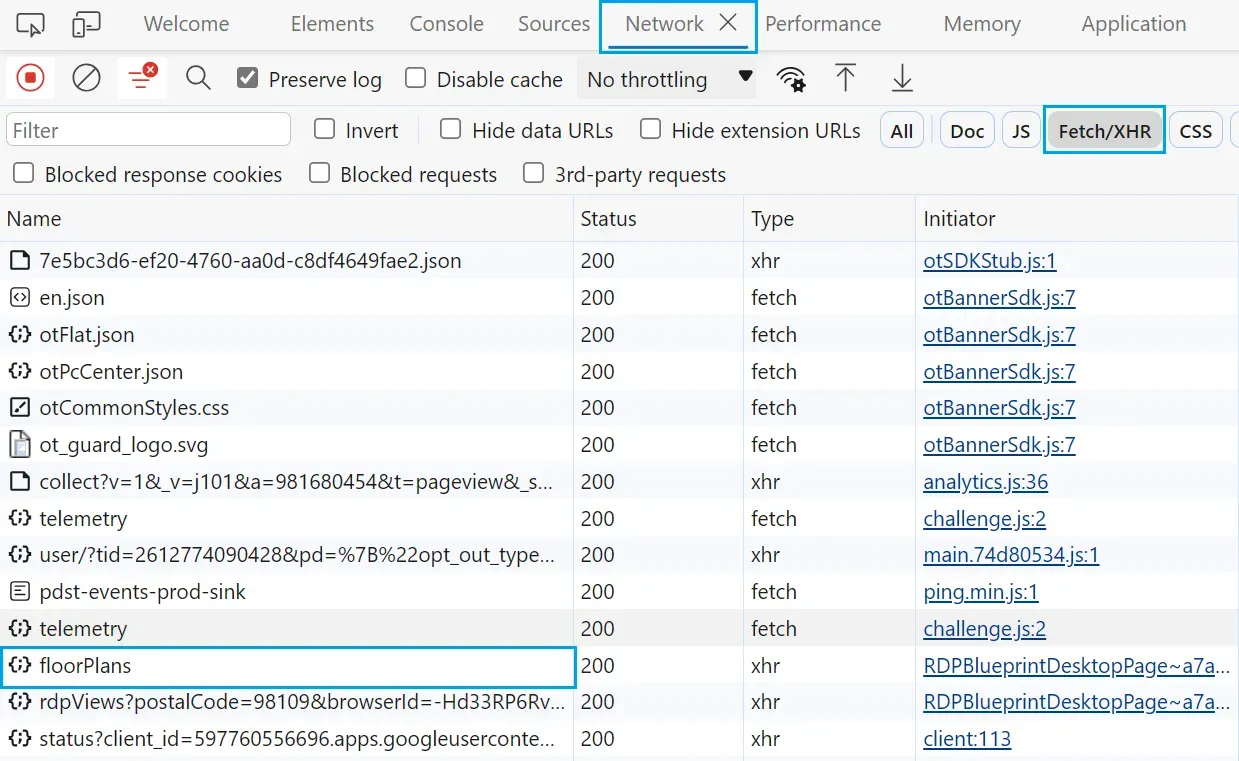The width and height of the screenshot is (1239, 761).
Task: Open the challenge.js:2 initiator link
Action: point(983,519)
